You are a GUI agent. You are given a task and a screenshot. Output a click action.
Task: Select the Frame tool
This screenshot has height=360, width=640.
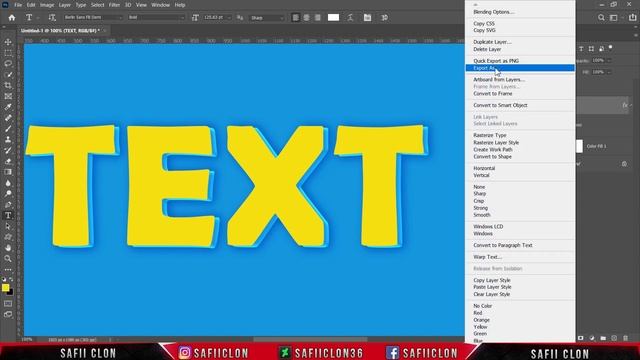coord(8,96)
